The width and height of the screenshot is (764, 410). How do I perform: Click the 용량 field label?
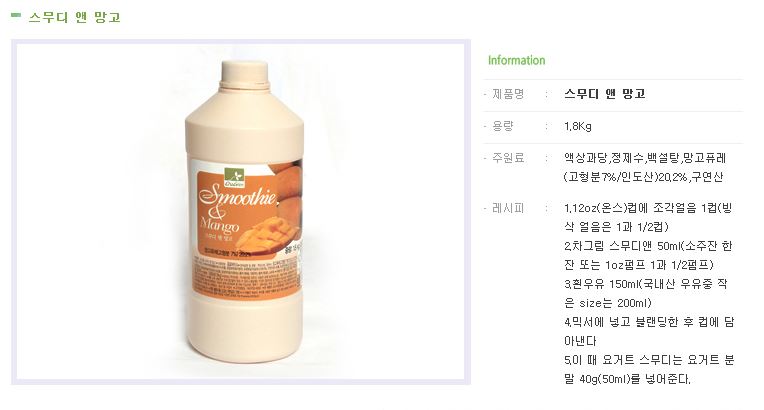(x=502, y=126)
